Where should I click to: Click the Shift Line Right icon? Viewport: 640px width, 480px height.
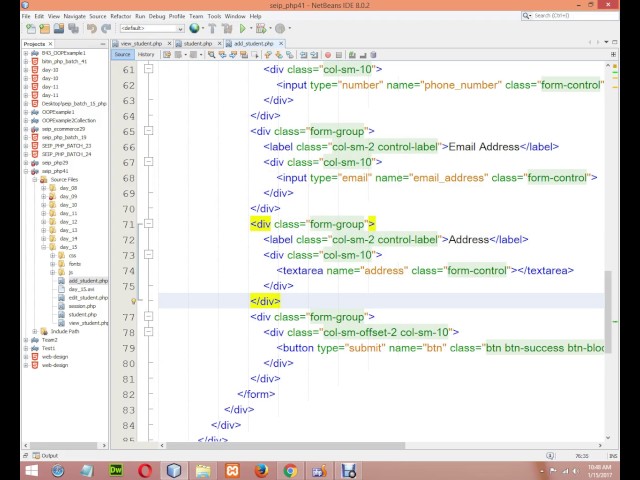[x=314, y=55]
